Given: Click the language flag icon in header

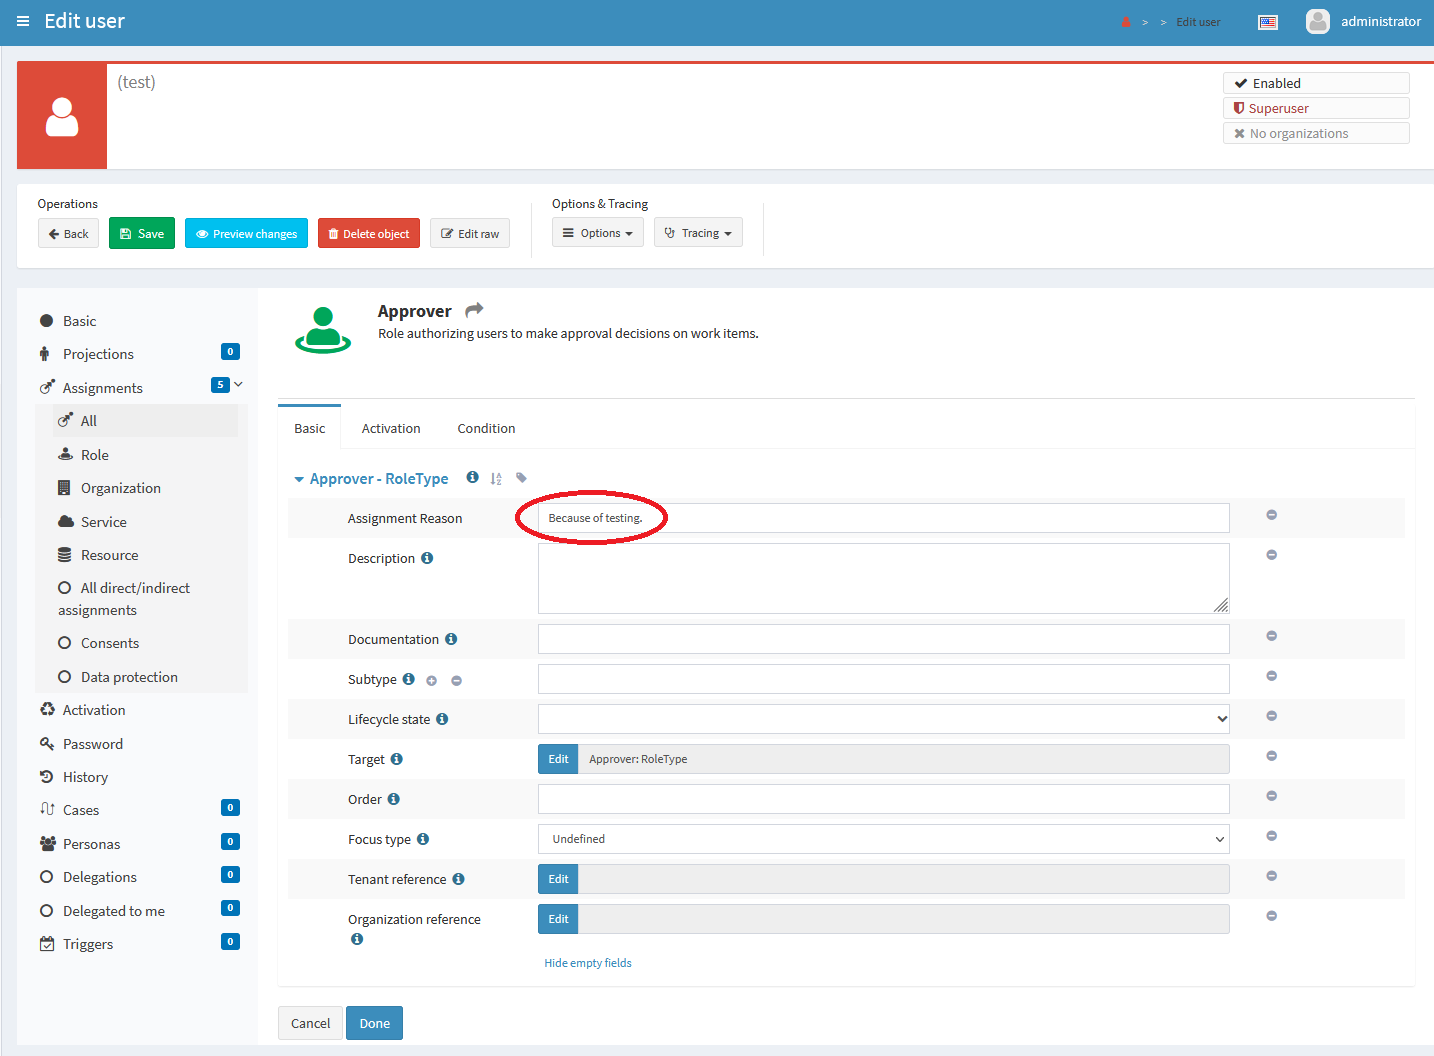Looking at the screenshot, I should click(1267, 22).
